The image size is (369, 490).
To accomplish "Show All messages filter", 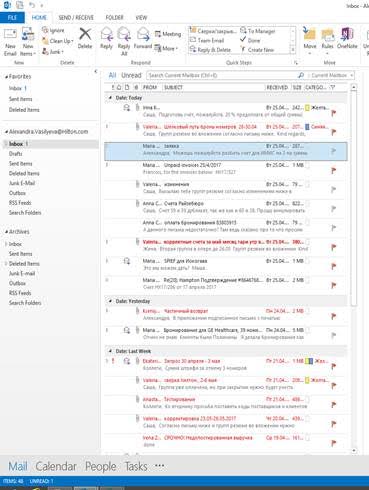I will (112, 75).
